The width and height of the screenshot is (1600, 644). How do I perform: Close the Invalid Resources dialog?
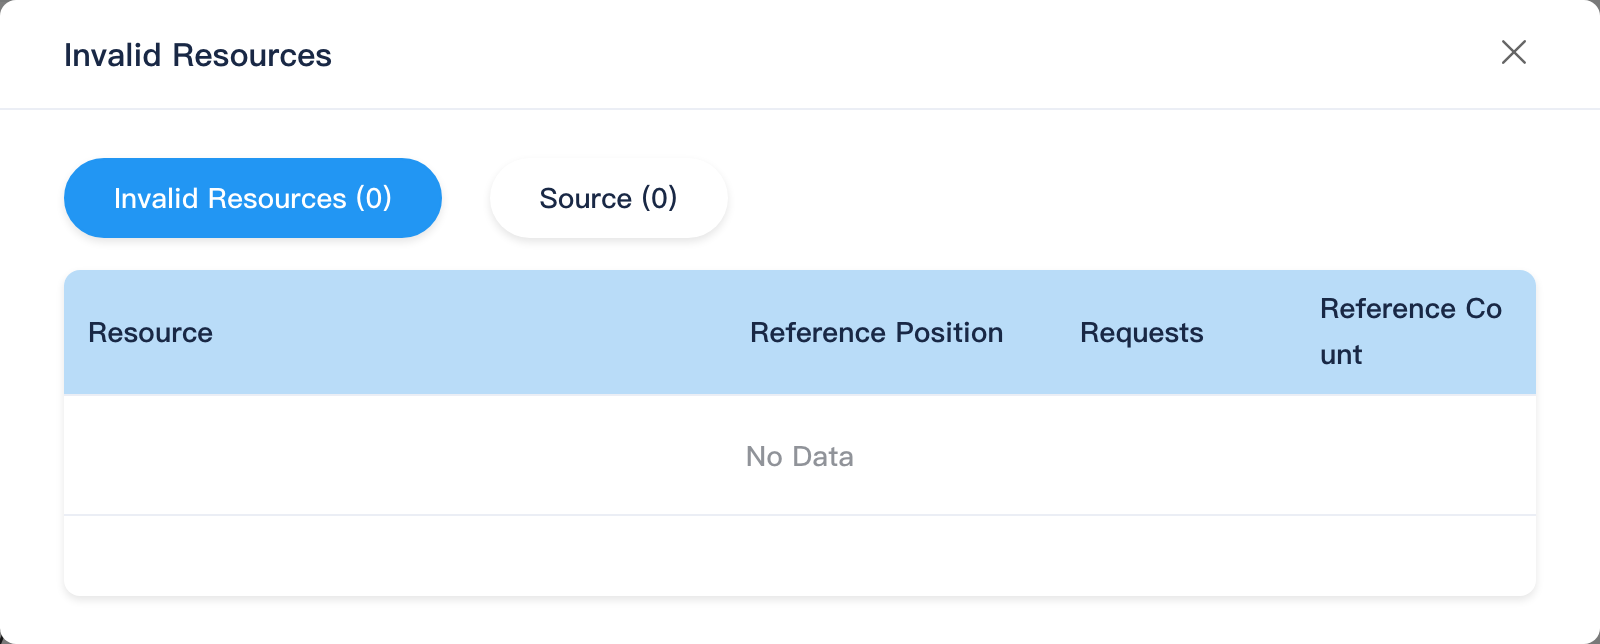point(1514,52)
